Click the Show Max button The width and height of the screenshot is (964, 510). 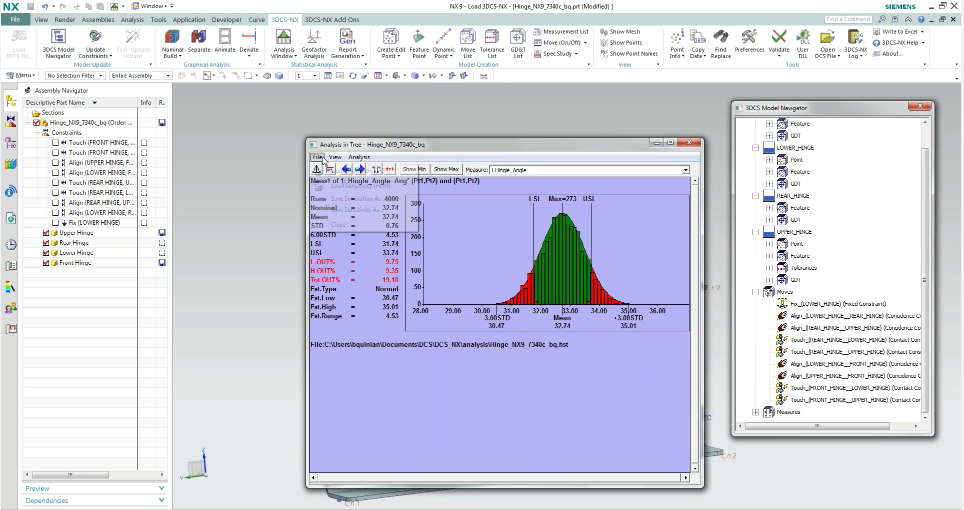[446, 169]
